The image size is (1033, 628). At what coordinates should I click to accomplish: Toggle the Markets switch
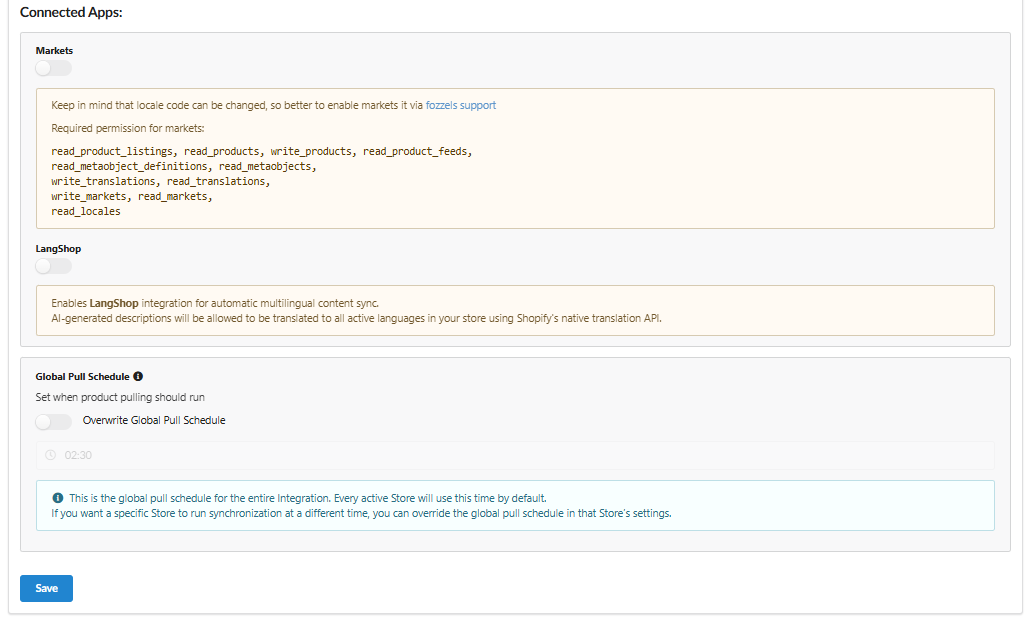53,68
